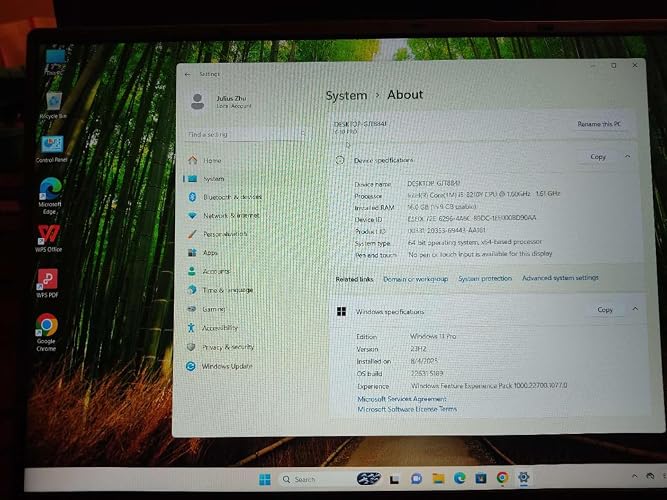Open Control Panel desktop icon
The width and height of the screenshot is (667, 500).
coord(51,149)
